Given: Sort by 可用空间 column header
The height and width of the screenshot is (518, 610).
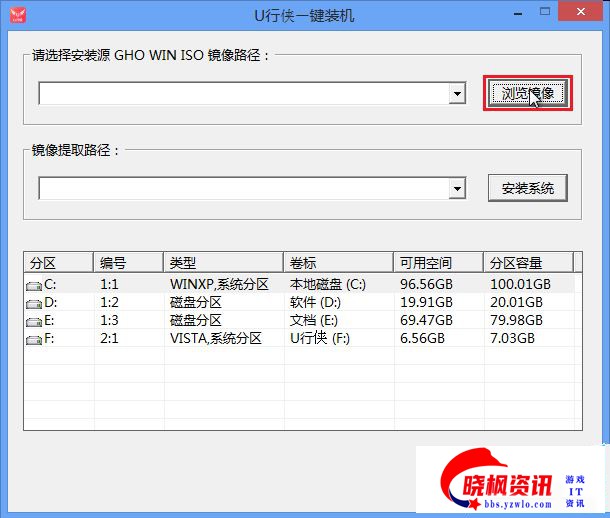Looking at the screenshot, I should (x=437, y=263).
